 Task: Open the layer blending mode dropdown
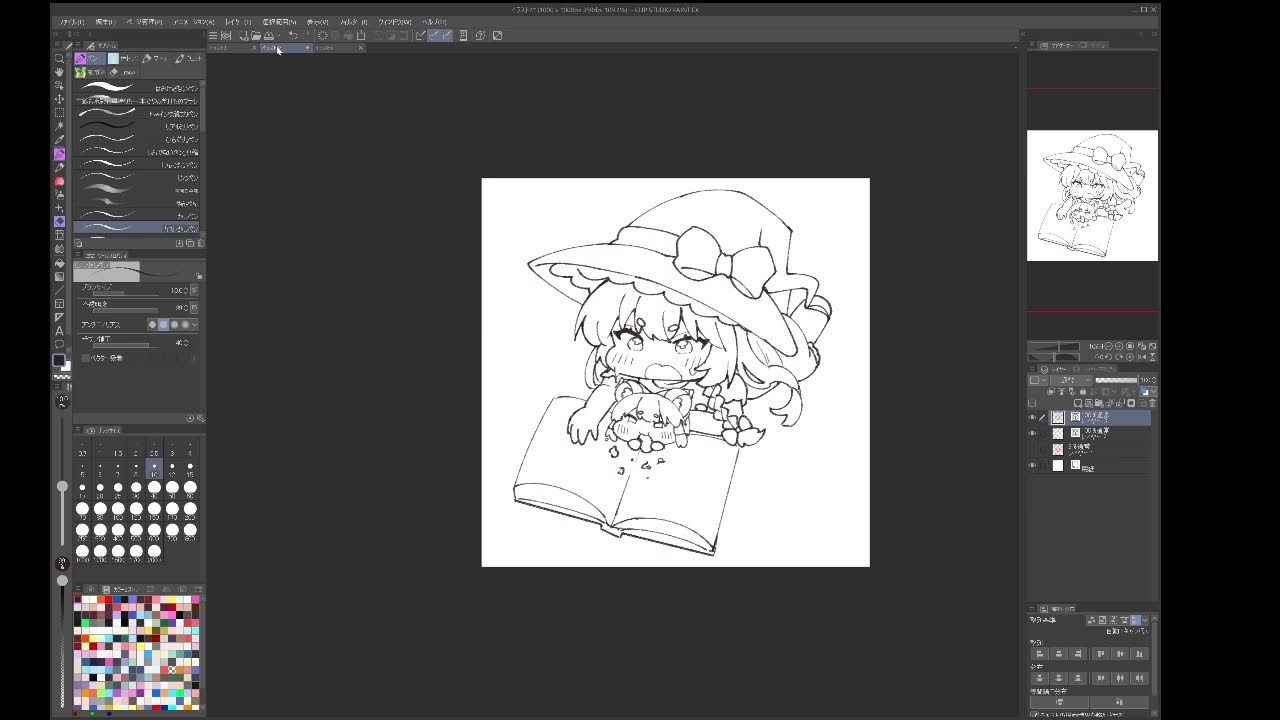point(1069,380)
